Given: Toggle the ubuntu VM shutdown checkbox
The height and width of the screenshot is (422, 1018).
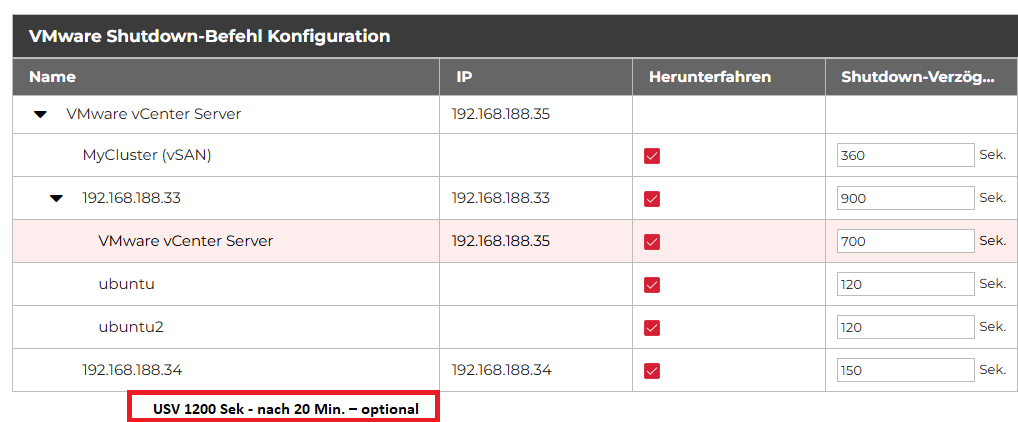Looking at the screenshot, I should point(652,285).
